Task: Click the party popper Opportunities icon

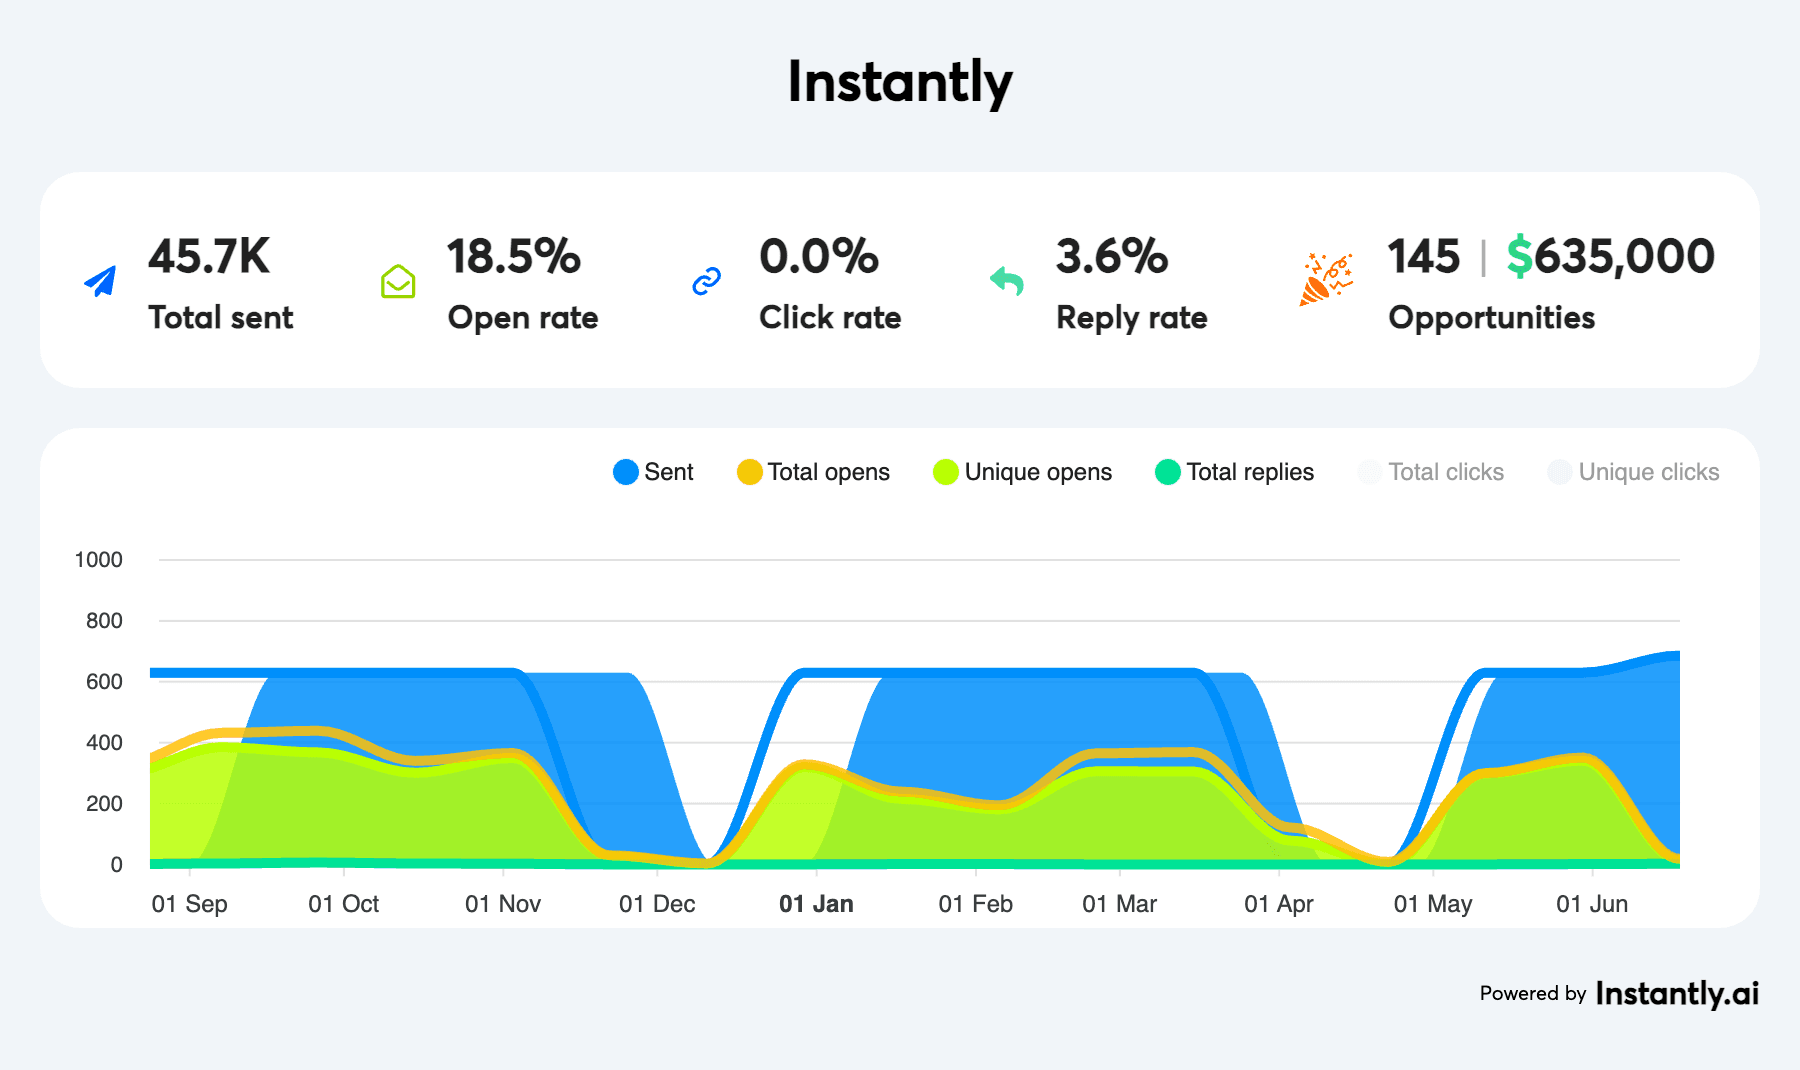Action: [1325, 280]
